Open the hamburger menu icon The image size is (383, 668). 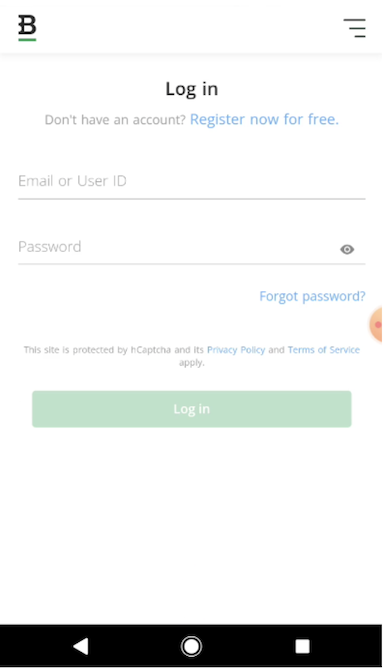pos(354,28)
